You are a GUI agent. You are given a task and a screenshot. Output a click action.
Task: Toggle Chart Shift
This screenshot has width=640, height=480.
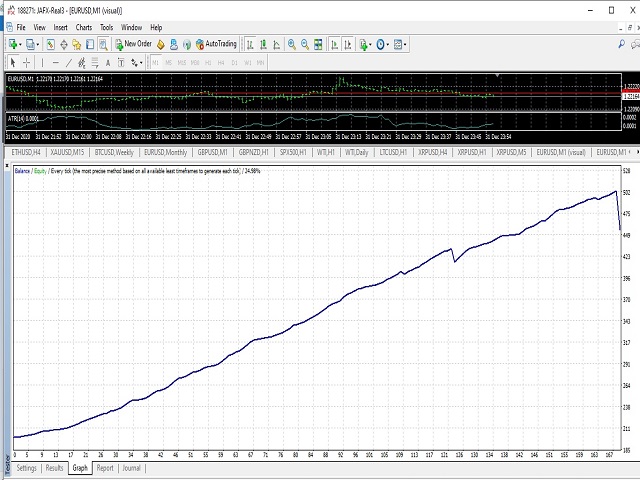(348, 44)
